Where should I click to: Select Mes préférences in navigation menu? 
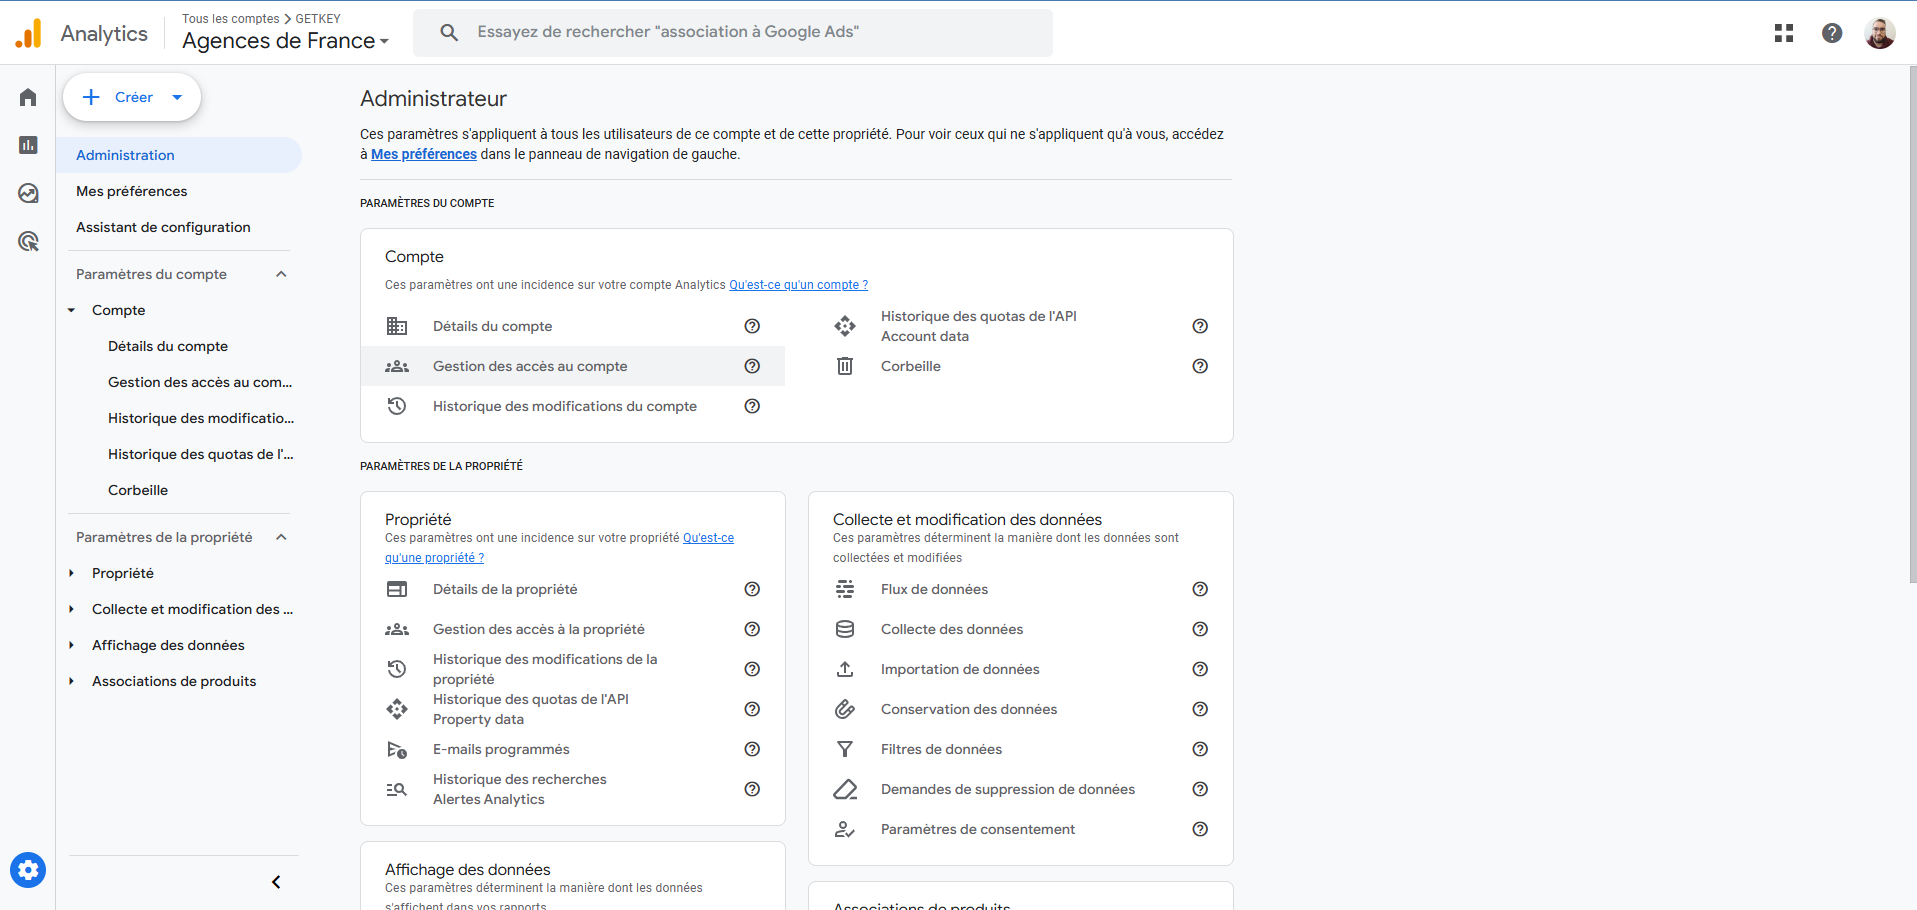pos(131,190)
